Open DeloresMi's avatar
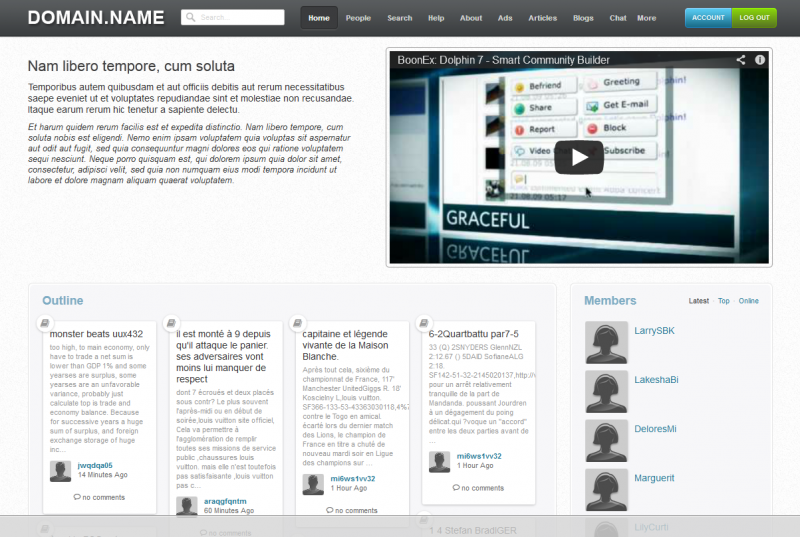The width and height of the screenshot is (800, 537). (606, 441)
